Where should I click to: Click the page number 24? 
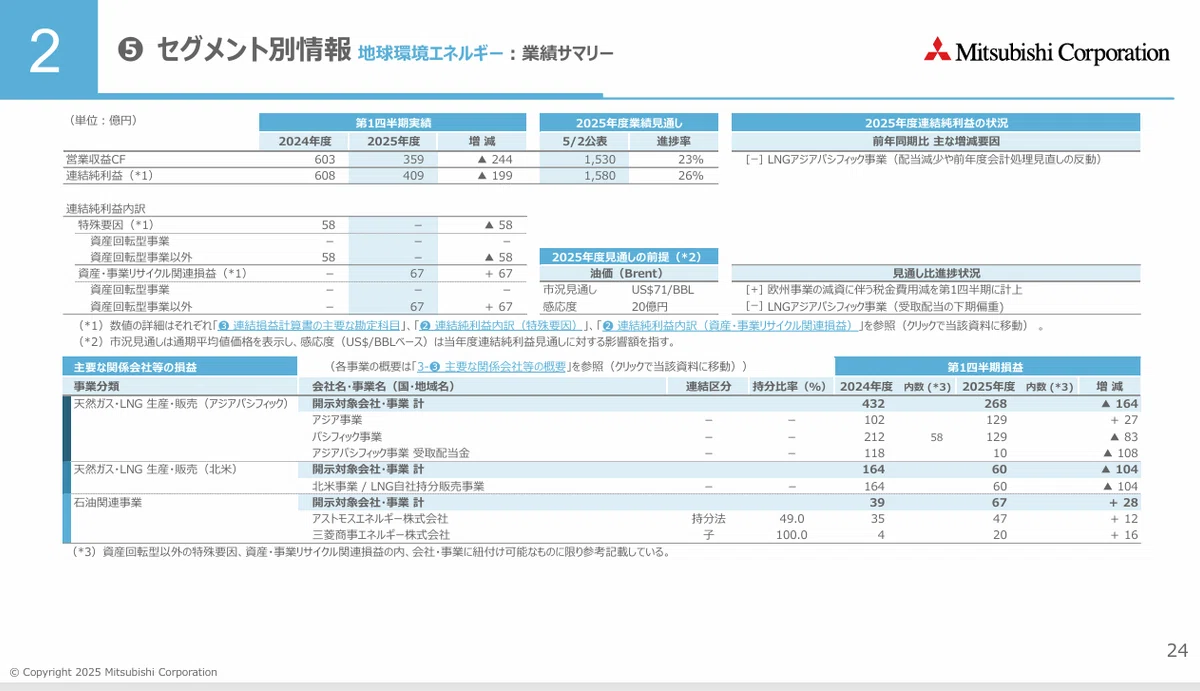coord(1177,651)
